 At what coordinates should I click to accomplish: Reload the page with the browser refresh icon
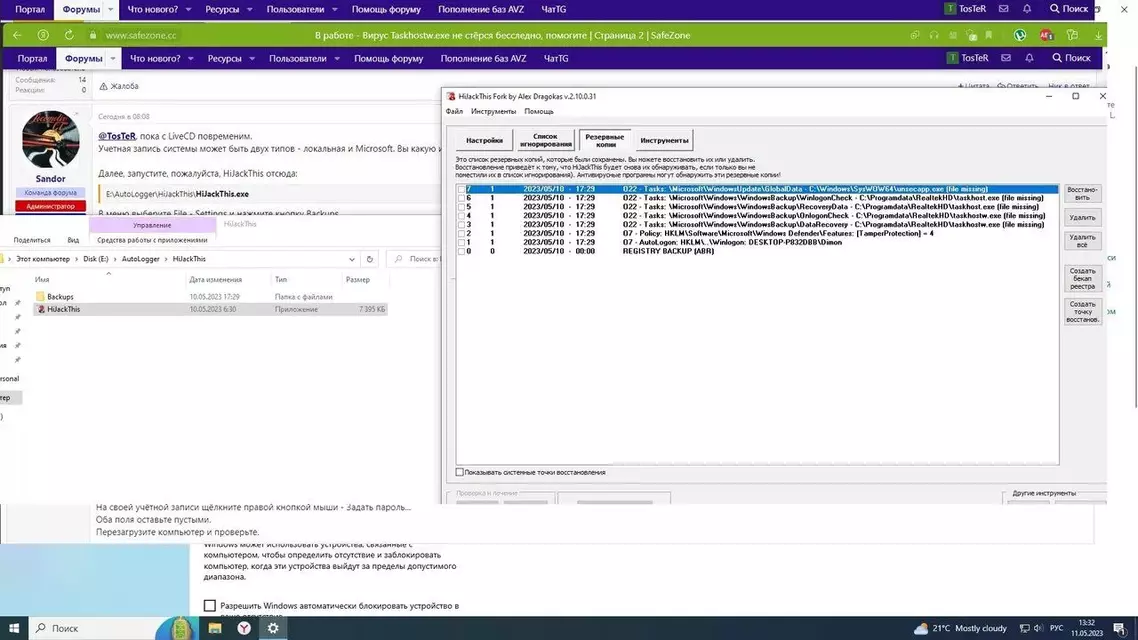click(69, 35)
